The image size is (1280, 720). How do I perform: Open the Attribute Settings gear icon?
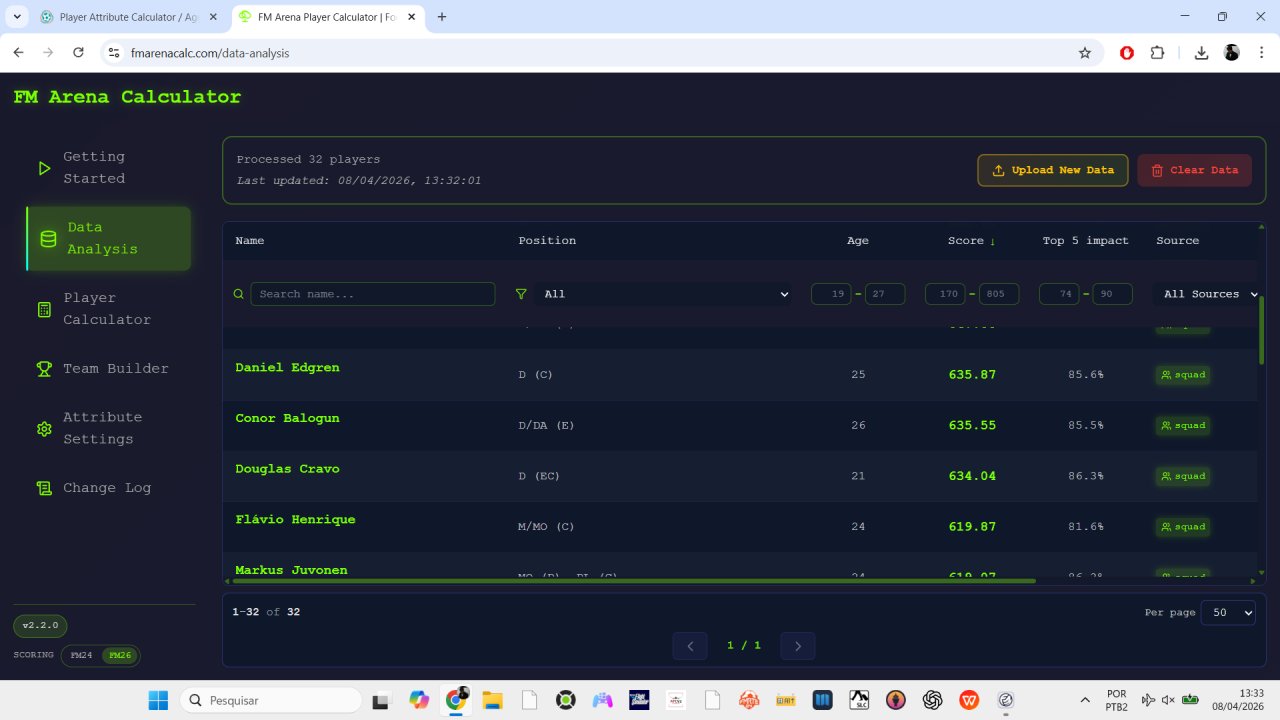coord(44,429)
